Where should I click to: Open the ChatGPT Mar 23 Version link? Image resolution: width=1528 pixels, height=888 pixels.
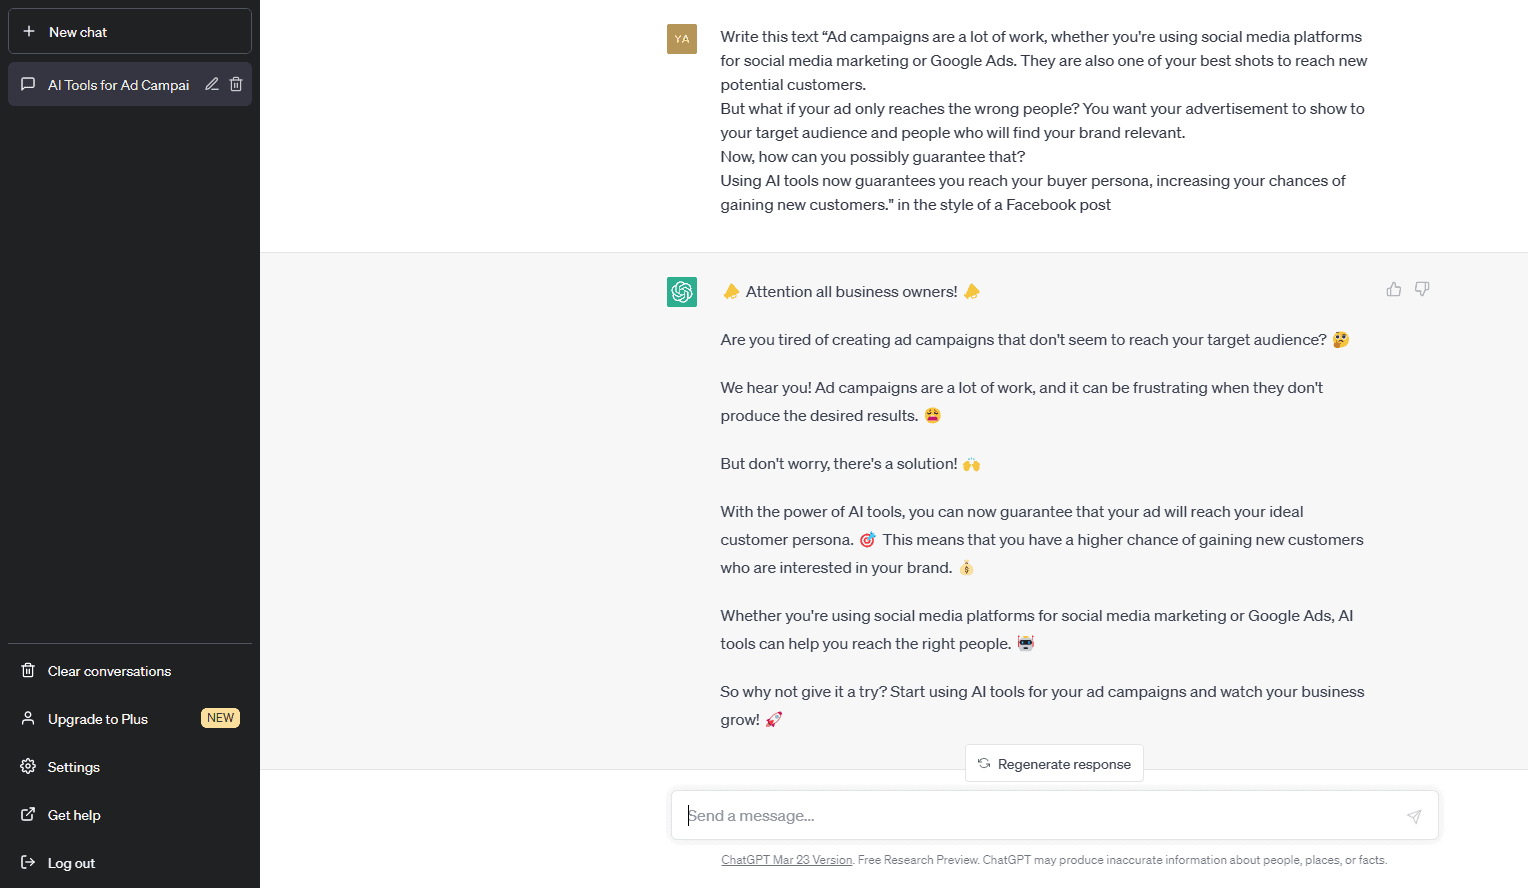click(x=786, y=860)
